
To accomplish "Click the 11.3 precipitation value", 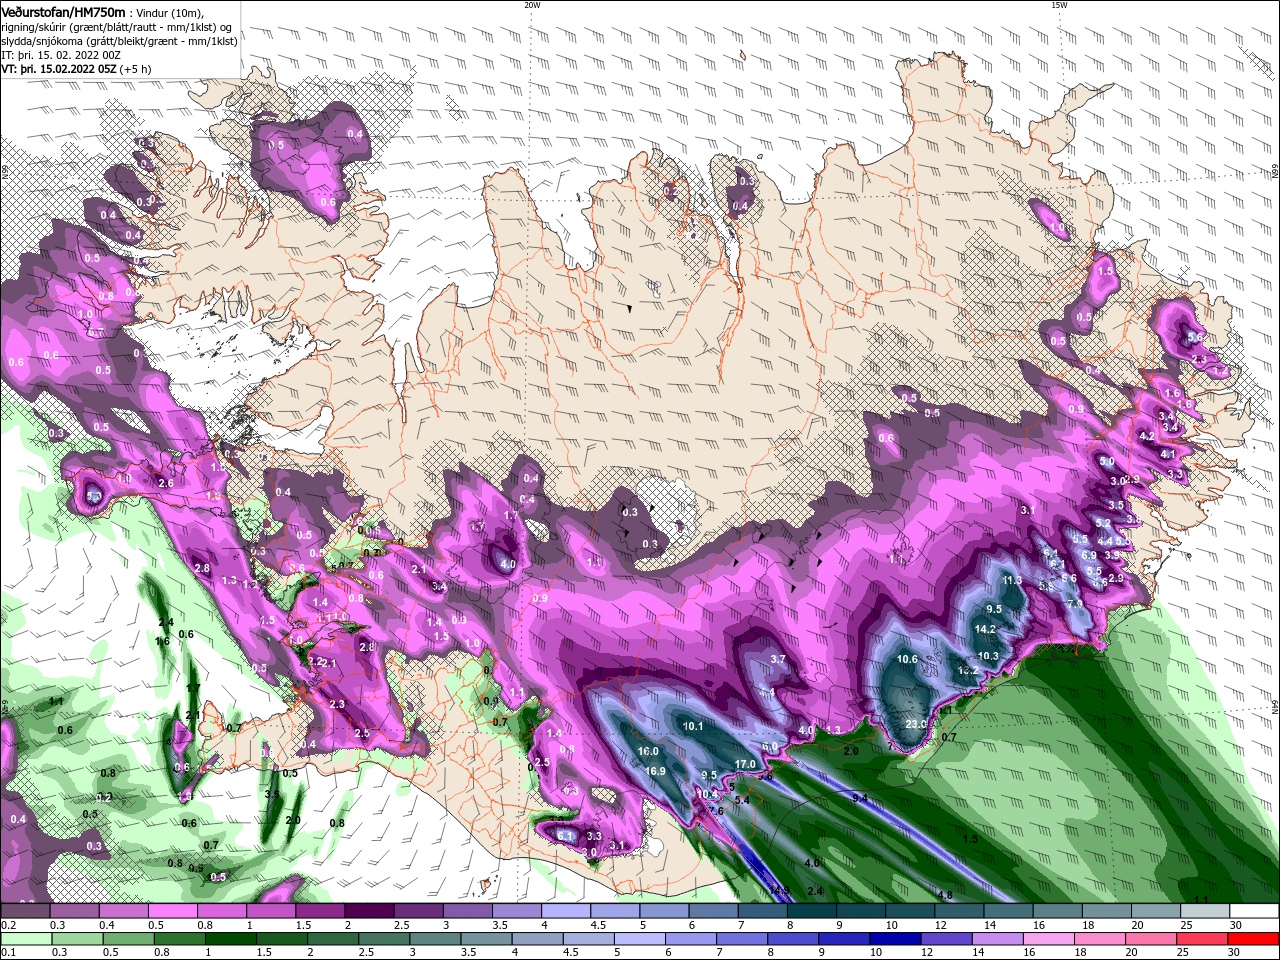I will (1012, 580).
